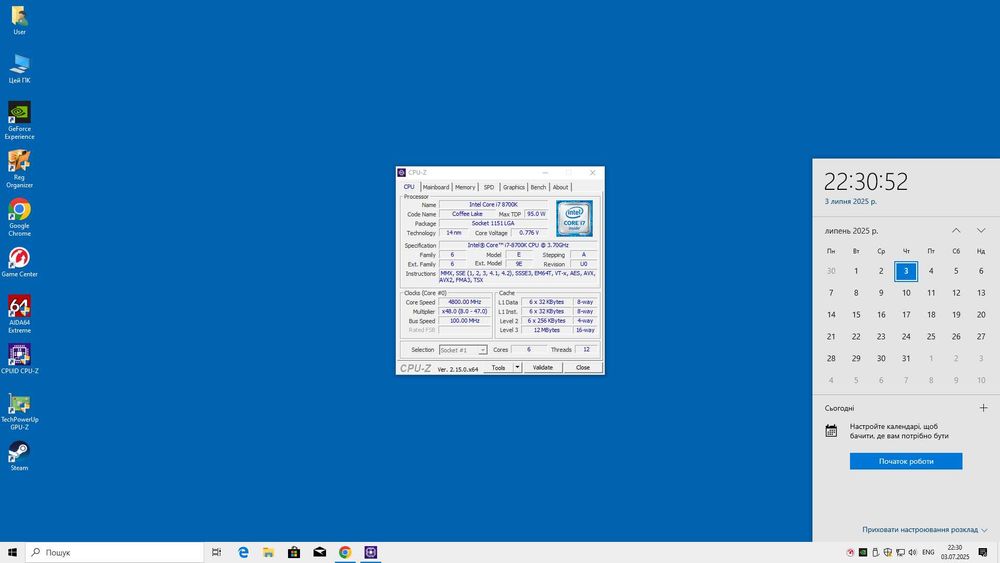Click the taskbar clock showing 22:30
This screenshot has width=1000, height=563.
pos(955,552)
